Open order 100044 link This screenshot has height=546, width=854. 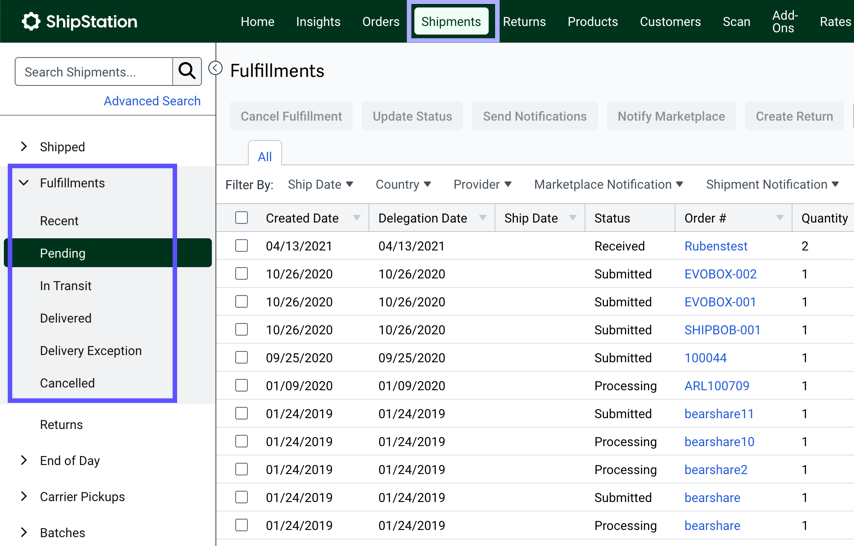pos(705,358)
